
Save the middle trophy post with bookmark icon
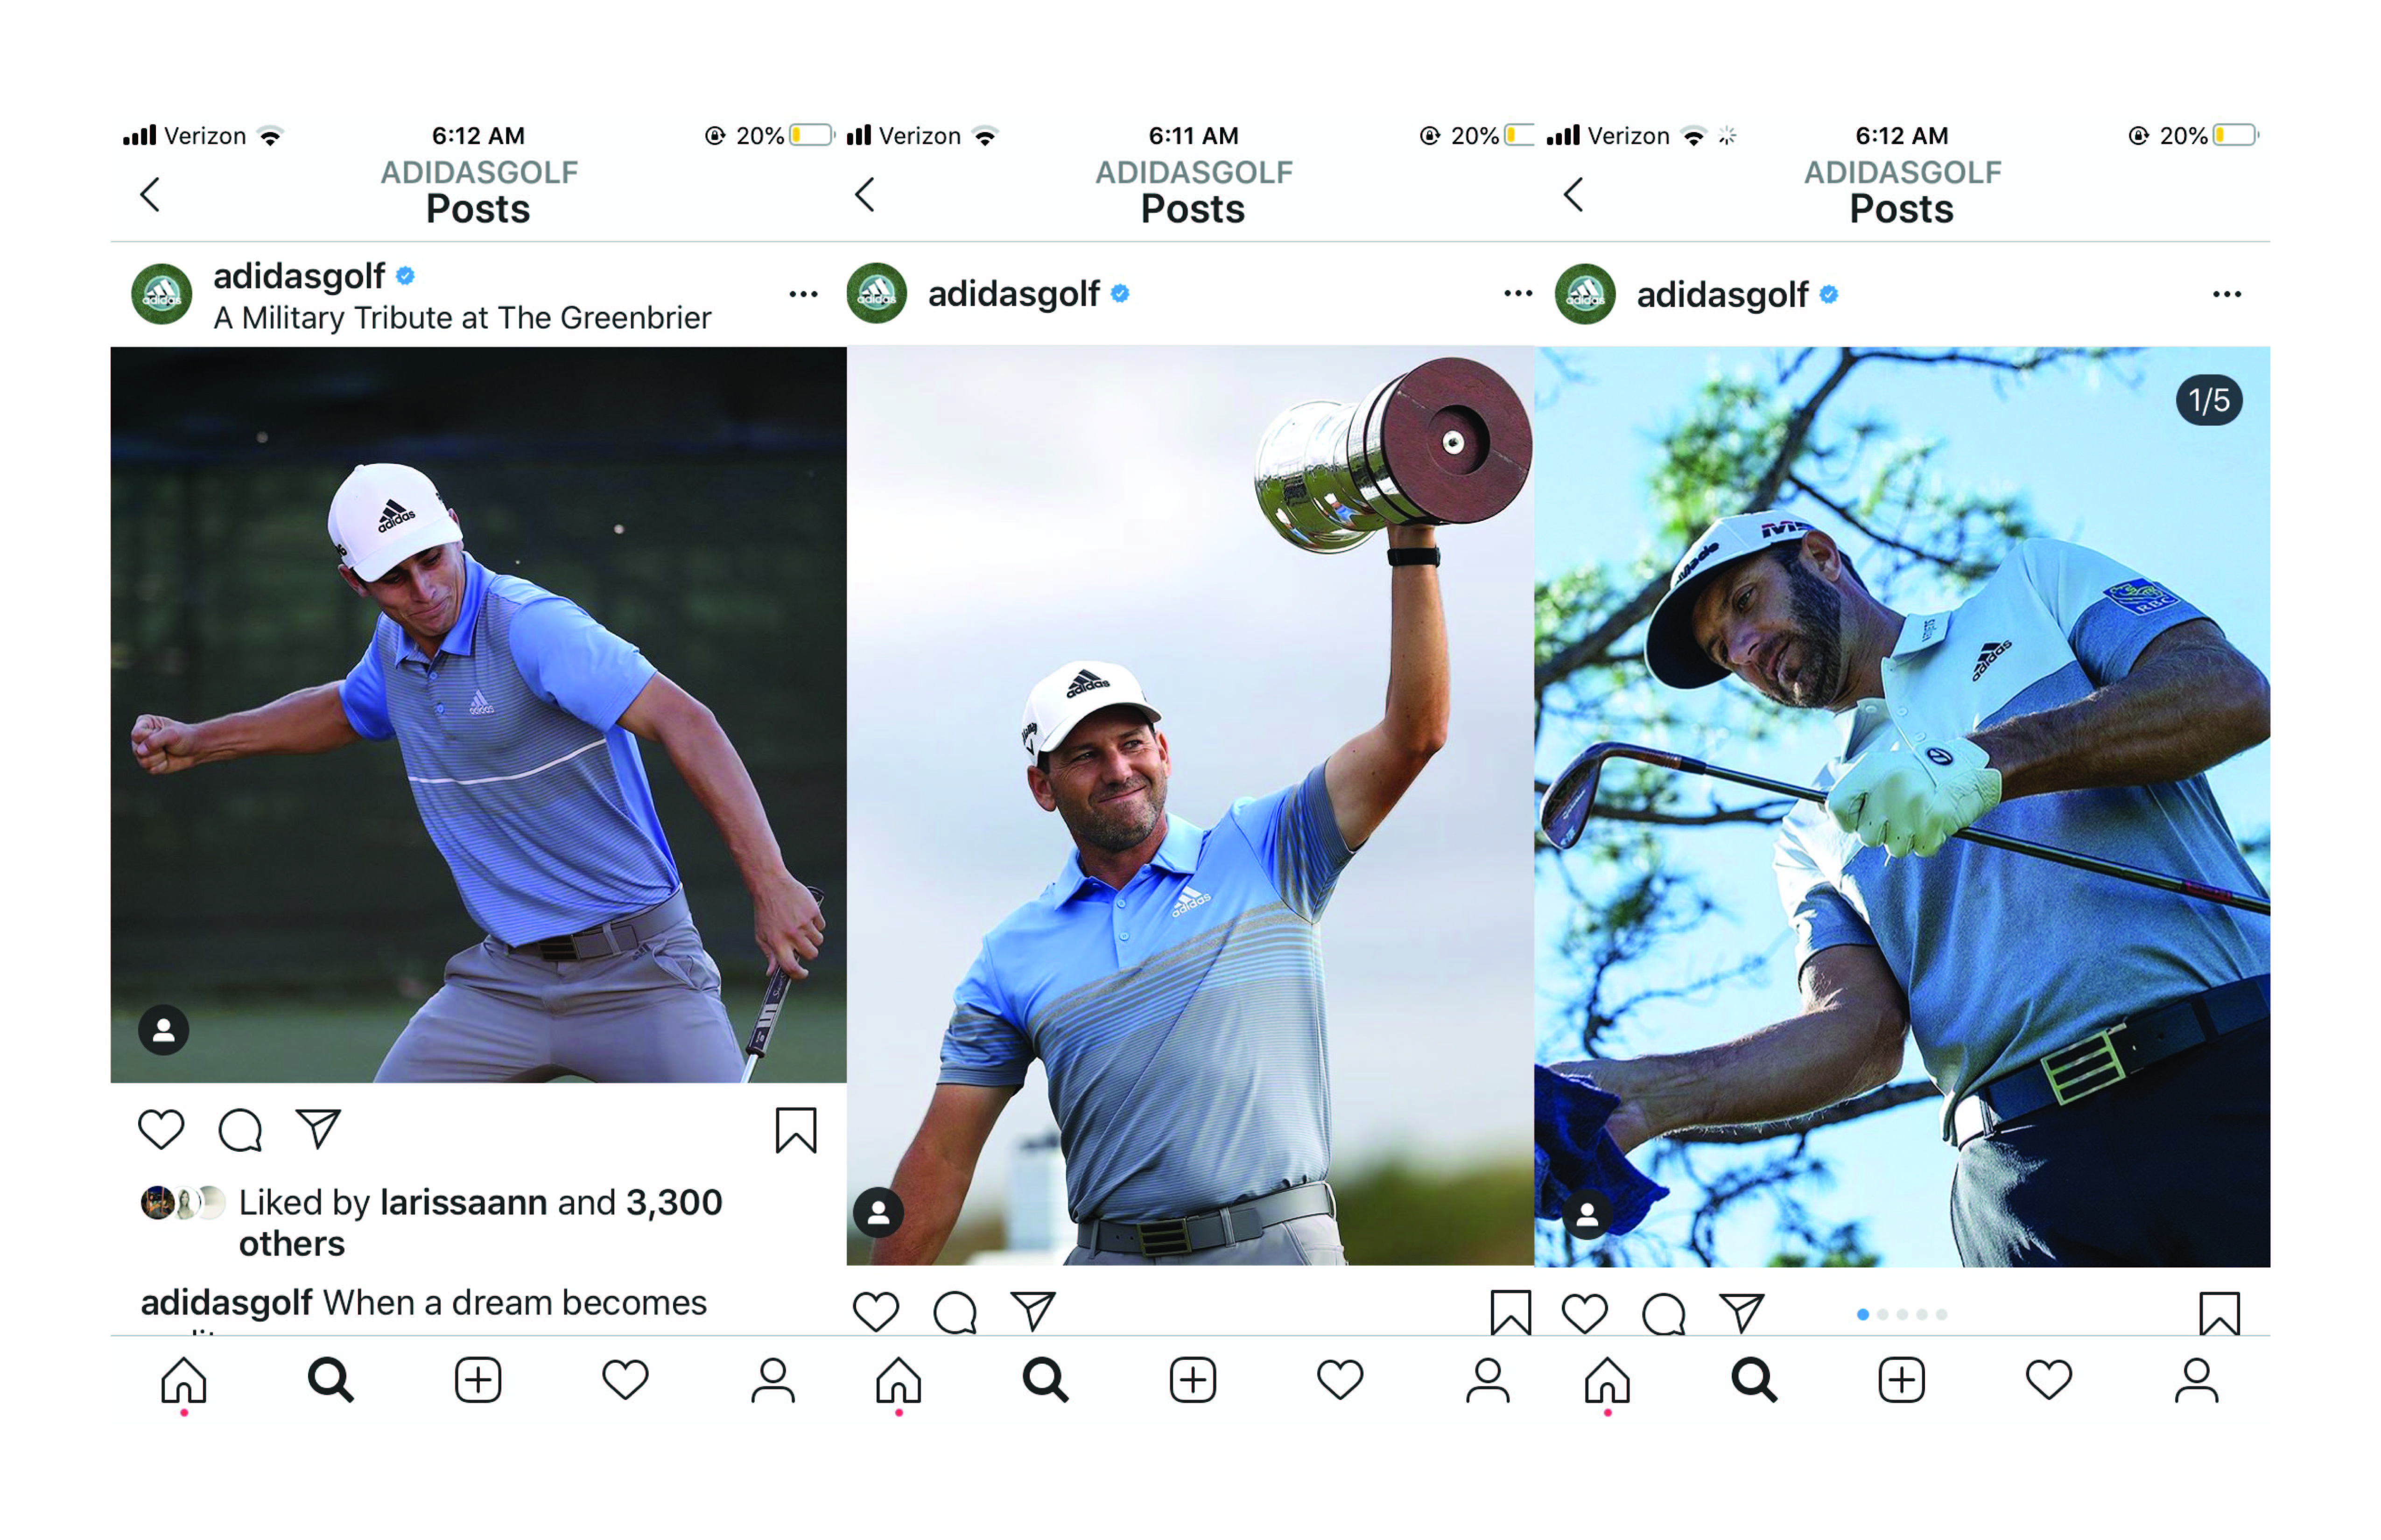coord(1509,1312)
